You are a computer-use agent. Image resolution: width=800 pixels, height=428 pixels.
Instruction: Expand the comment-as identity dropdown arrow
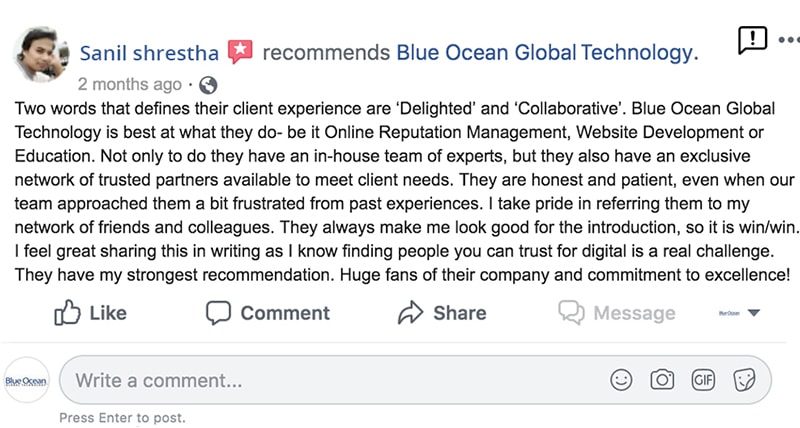(x=754, y=313)
